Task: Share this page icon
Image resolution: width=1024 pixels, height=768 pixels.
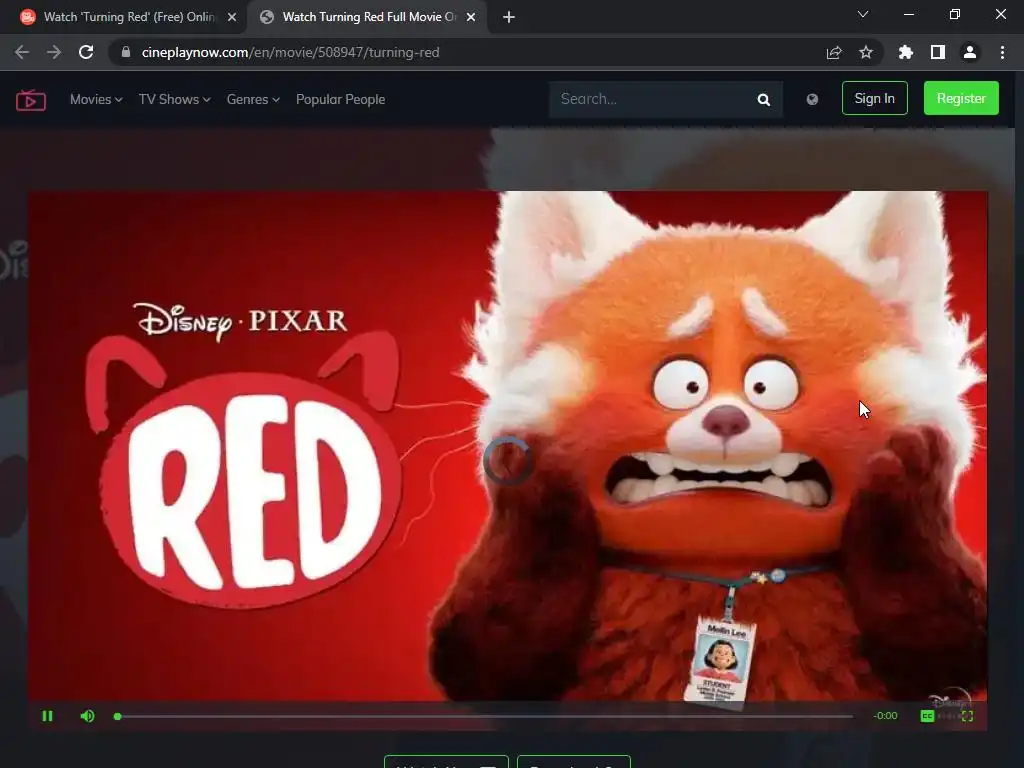Action: click(x=834, y=52)
